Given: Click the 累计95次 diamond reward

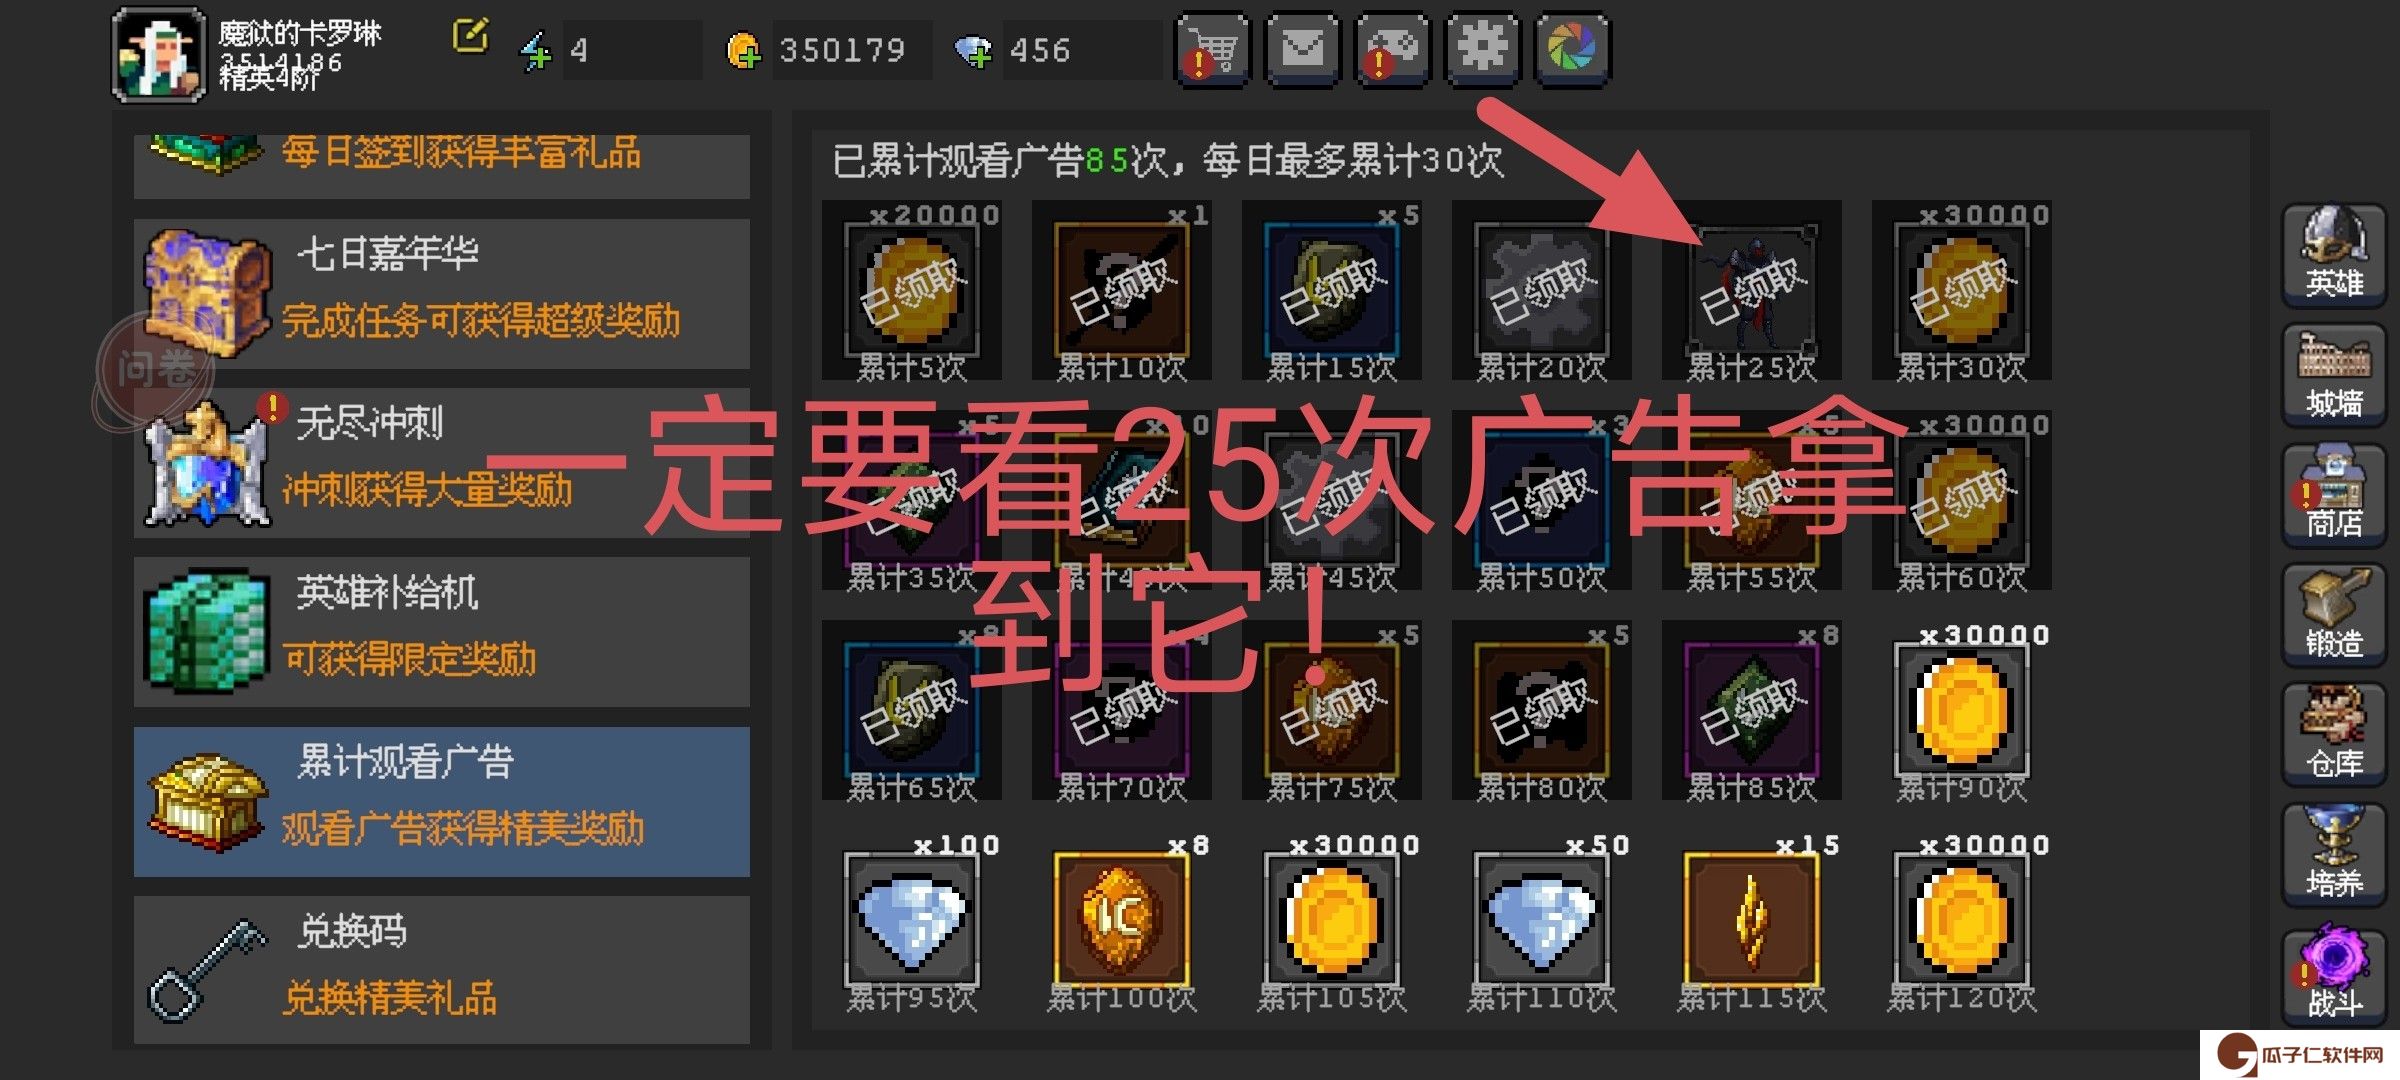Looking at the screenshot, I should pos(911,922).
